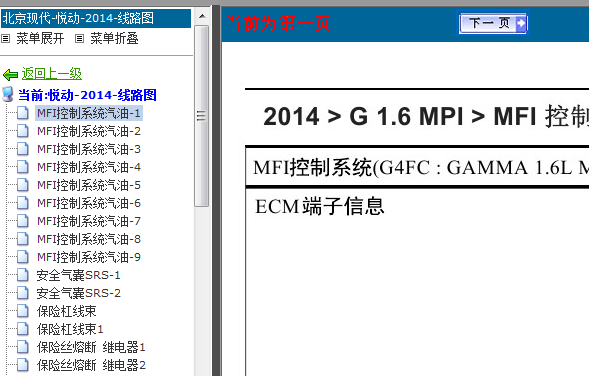Viewport: 589px width, 376px height.
Task: Click the 北京现代-悦动-2014-线路图 title bar
Action: tap(96, 18)
